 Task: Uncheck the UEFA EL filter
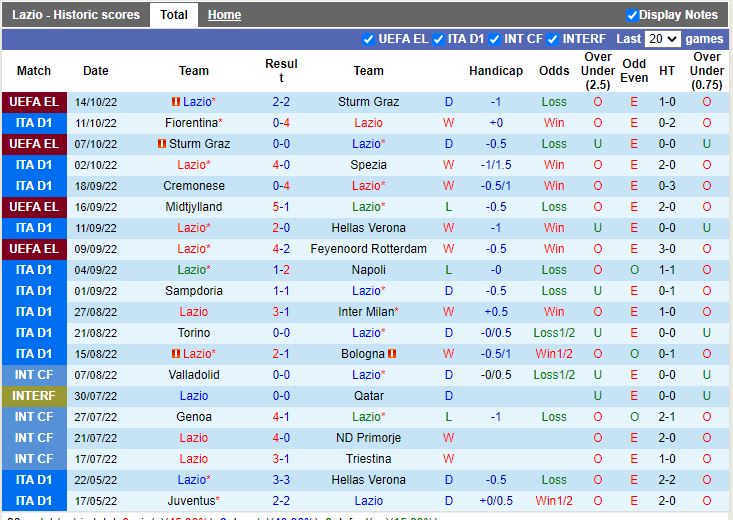tap(368, 39)
